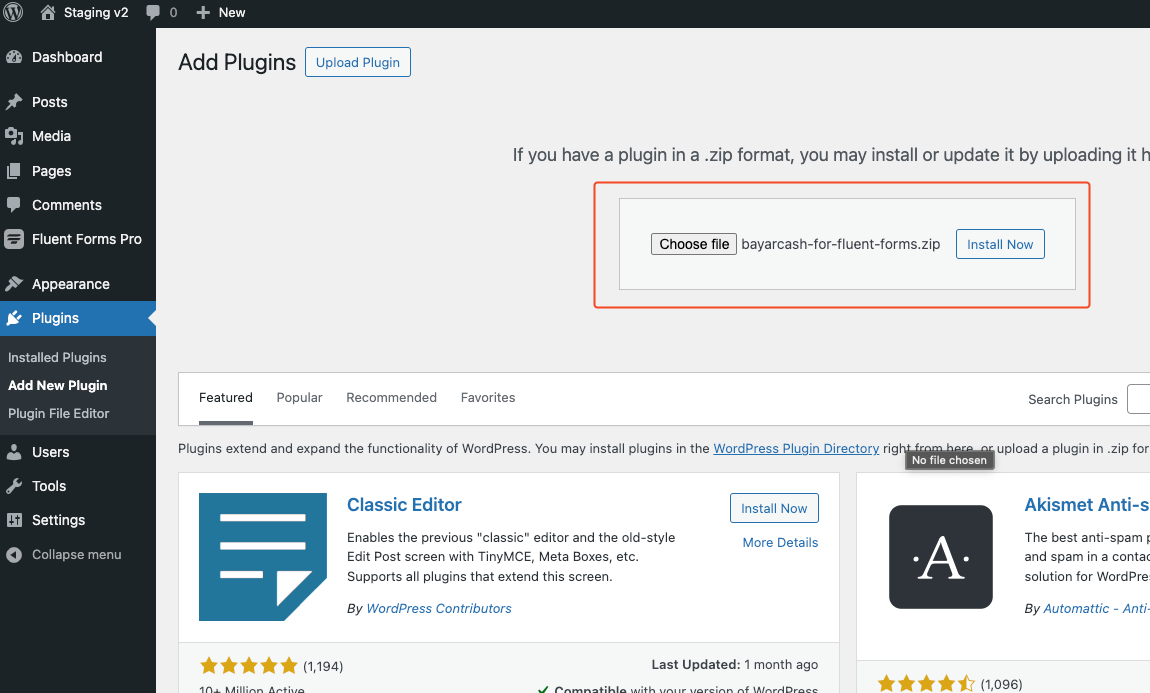Image resolution: width=1150 pixels, height=693 pixels.
Task: View More Details for Classic Editor
Action: pos(780,542)
